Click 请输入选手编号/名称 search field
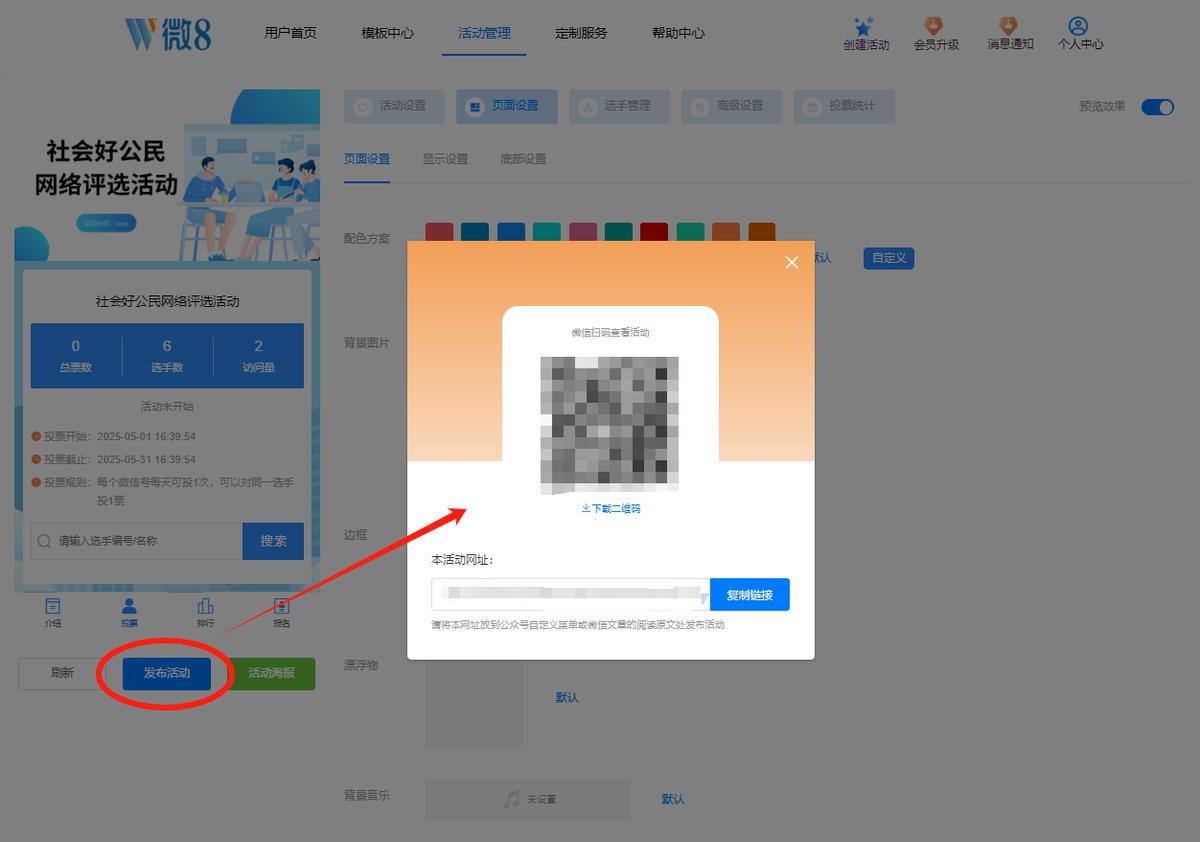Image resolution: width=1200 pixels, height=842 pixels. point(137,541)
